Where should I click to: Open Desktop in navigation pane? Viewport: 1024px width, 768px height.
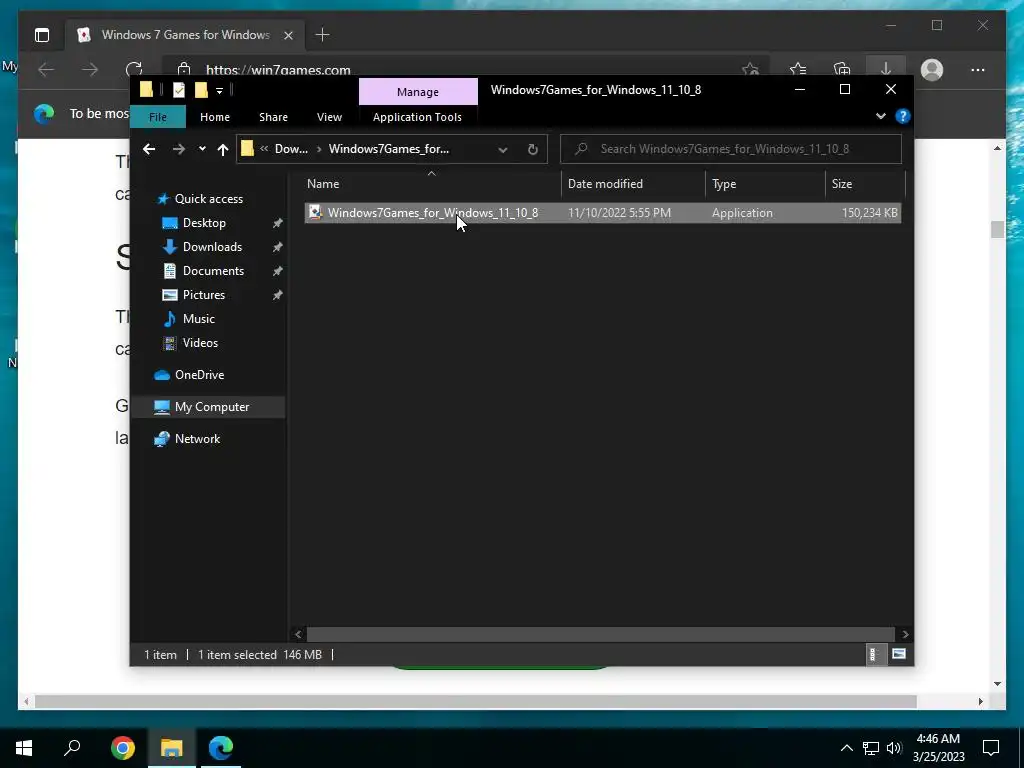(204, 223)
